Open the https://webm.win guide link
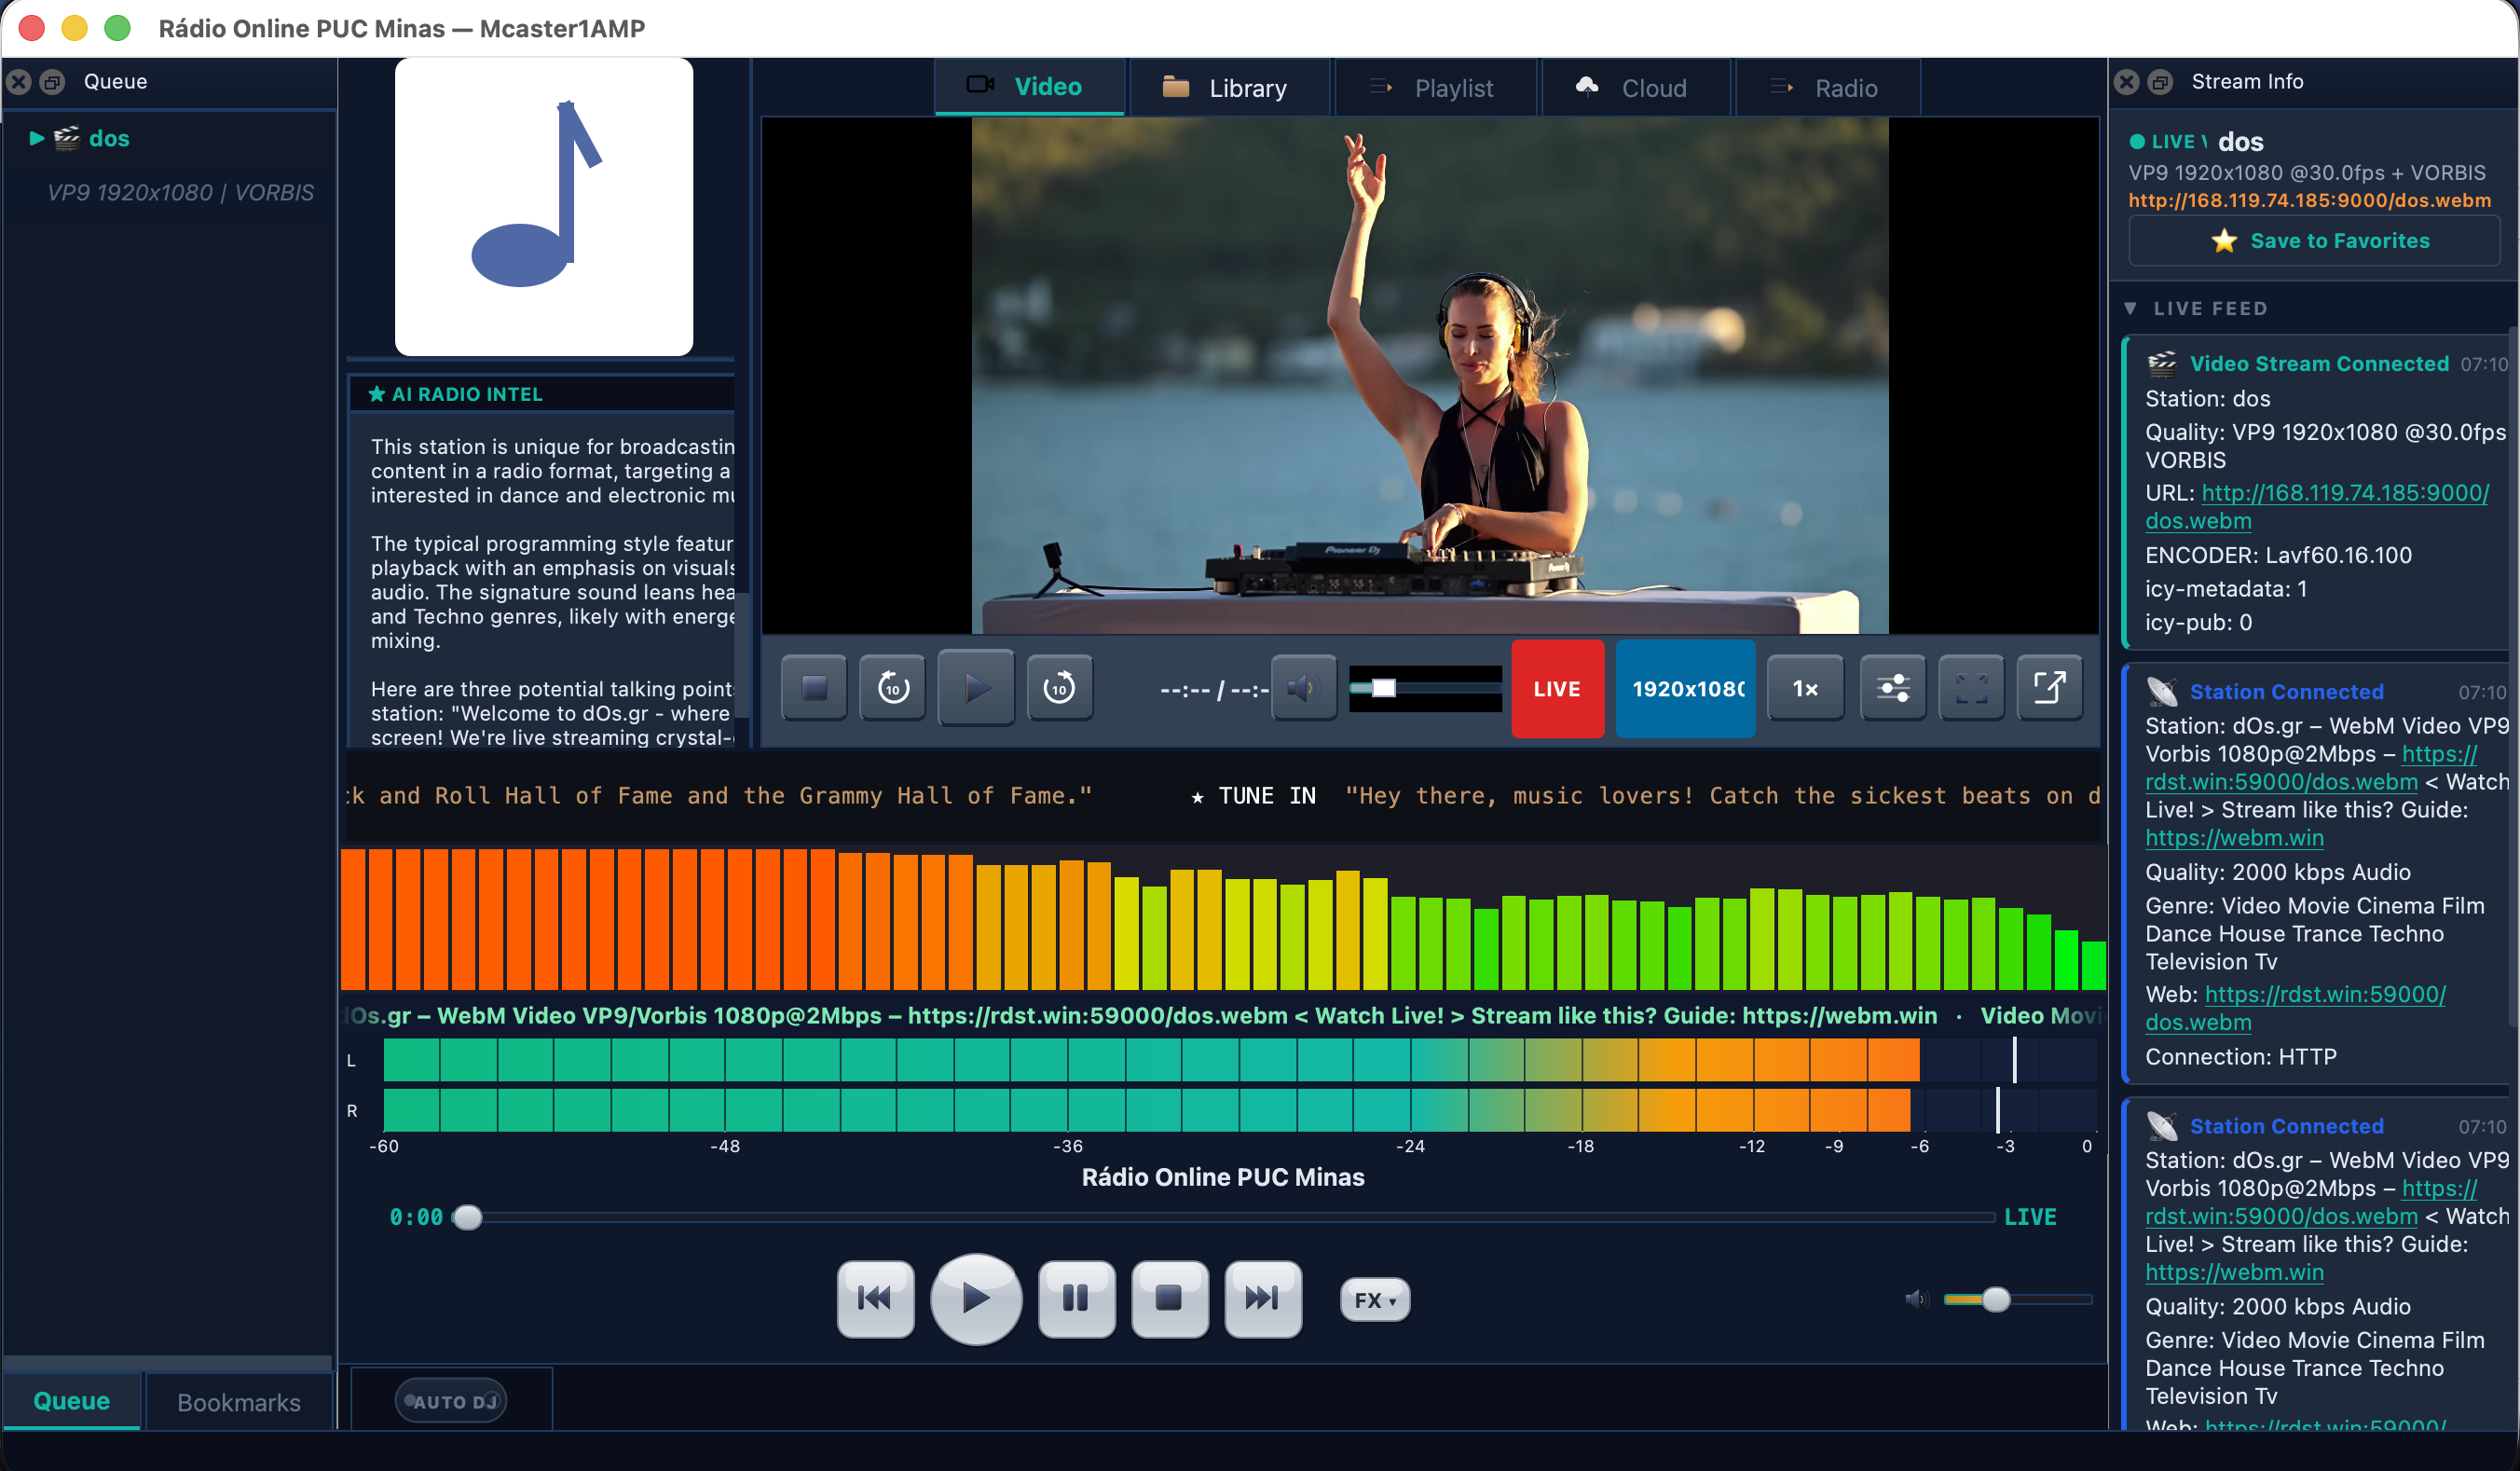Image resolution: width=2520 pixels, height=1471 pixels. (x=2236, y=838)
